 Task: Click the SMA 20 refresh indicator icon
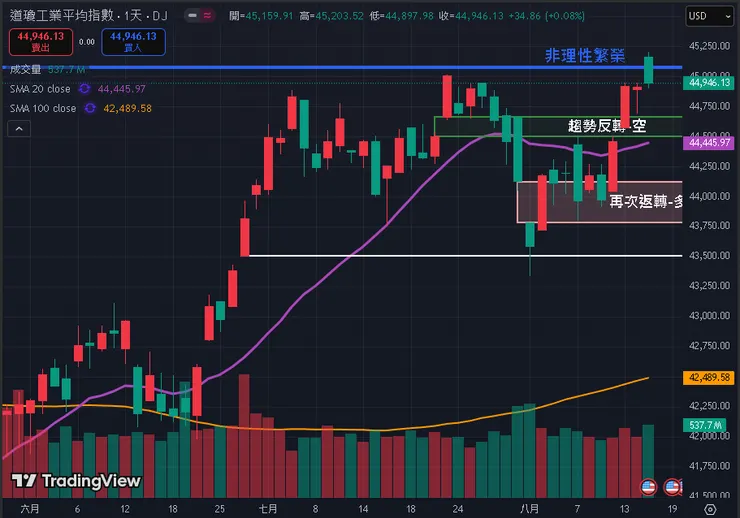coord(84,89)
